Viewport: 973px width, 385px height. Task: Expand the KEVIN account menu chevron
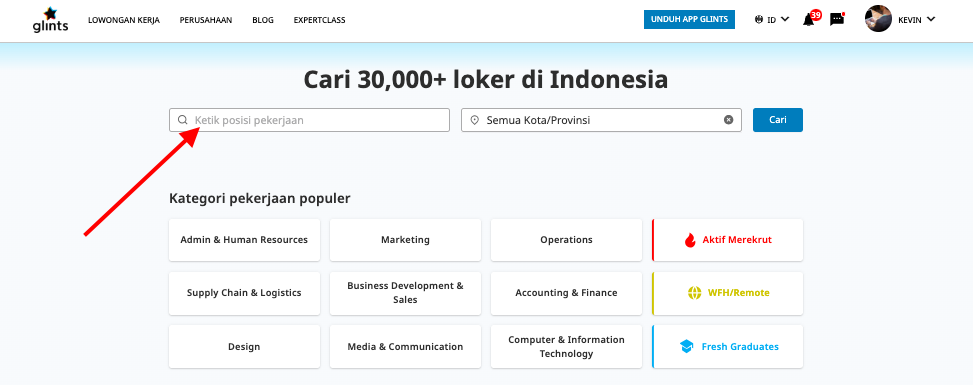tap(931, 19)
